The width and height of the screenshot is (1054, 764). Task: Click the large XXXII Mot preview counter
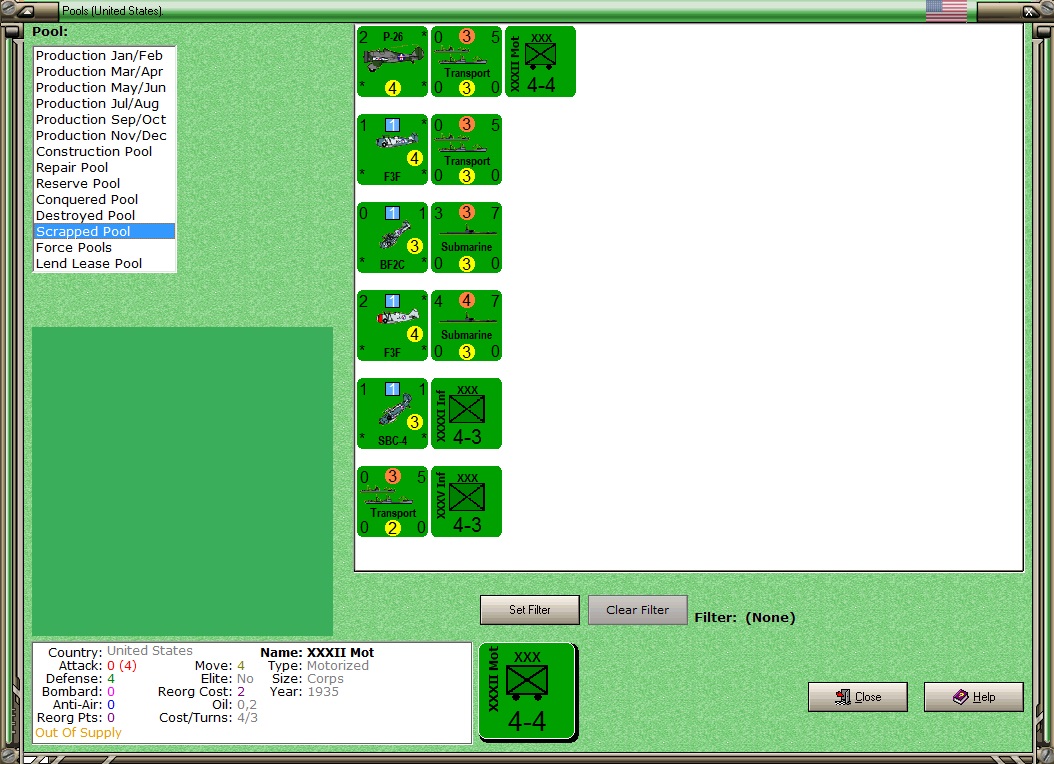[528, 692]
